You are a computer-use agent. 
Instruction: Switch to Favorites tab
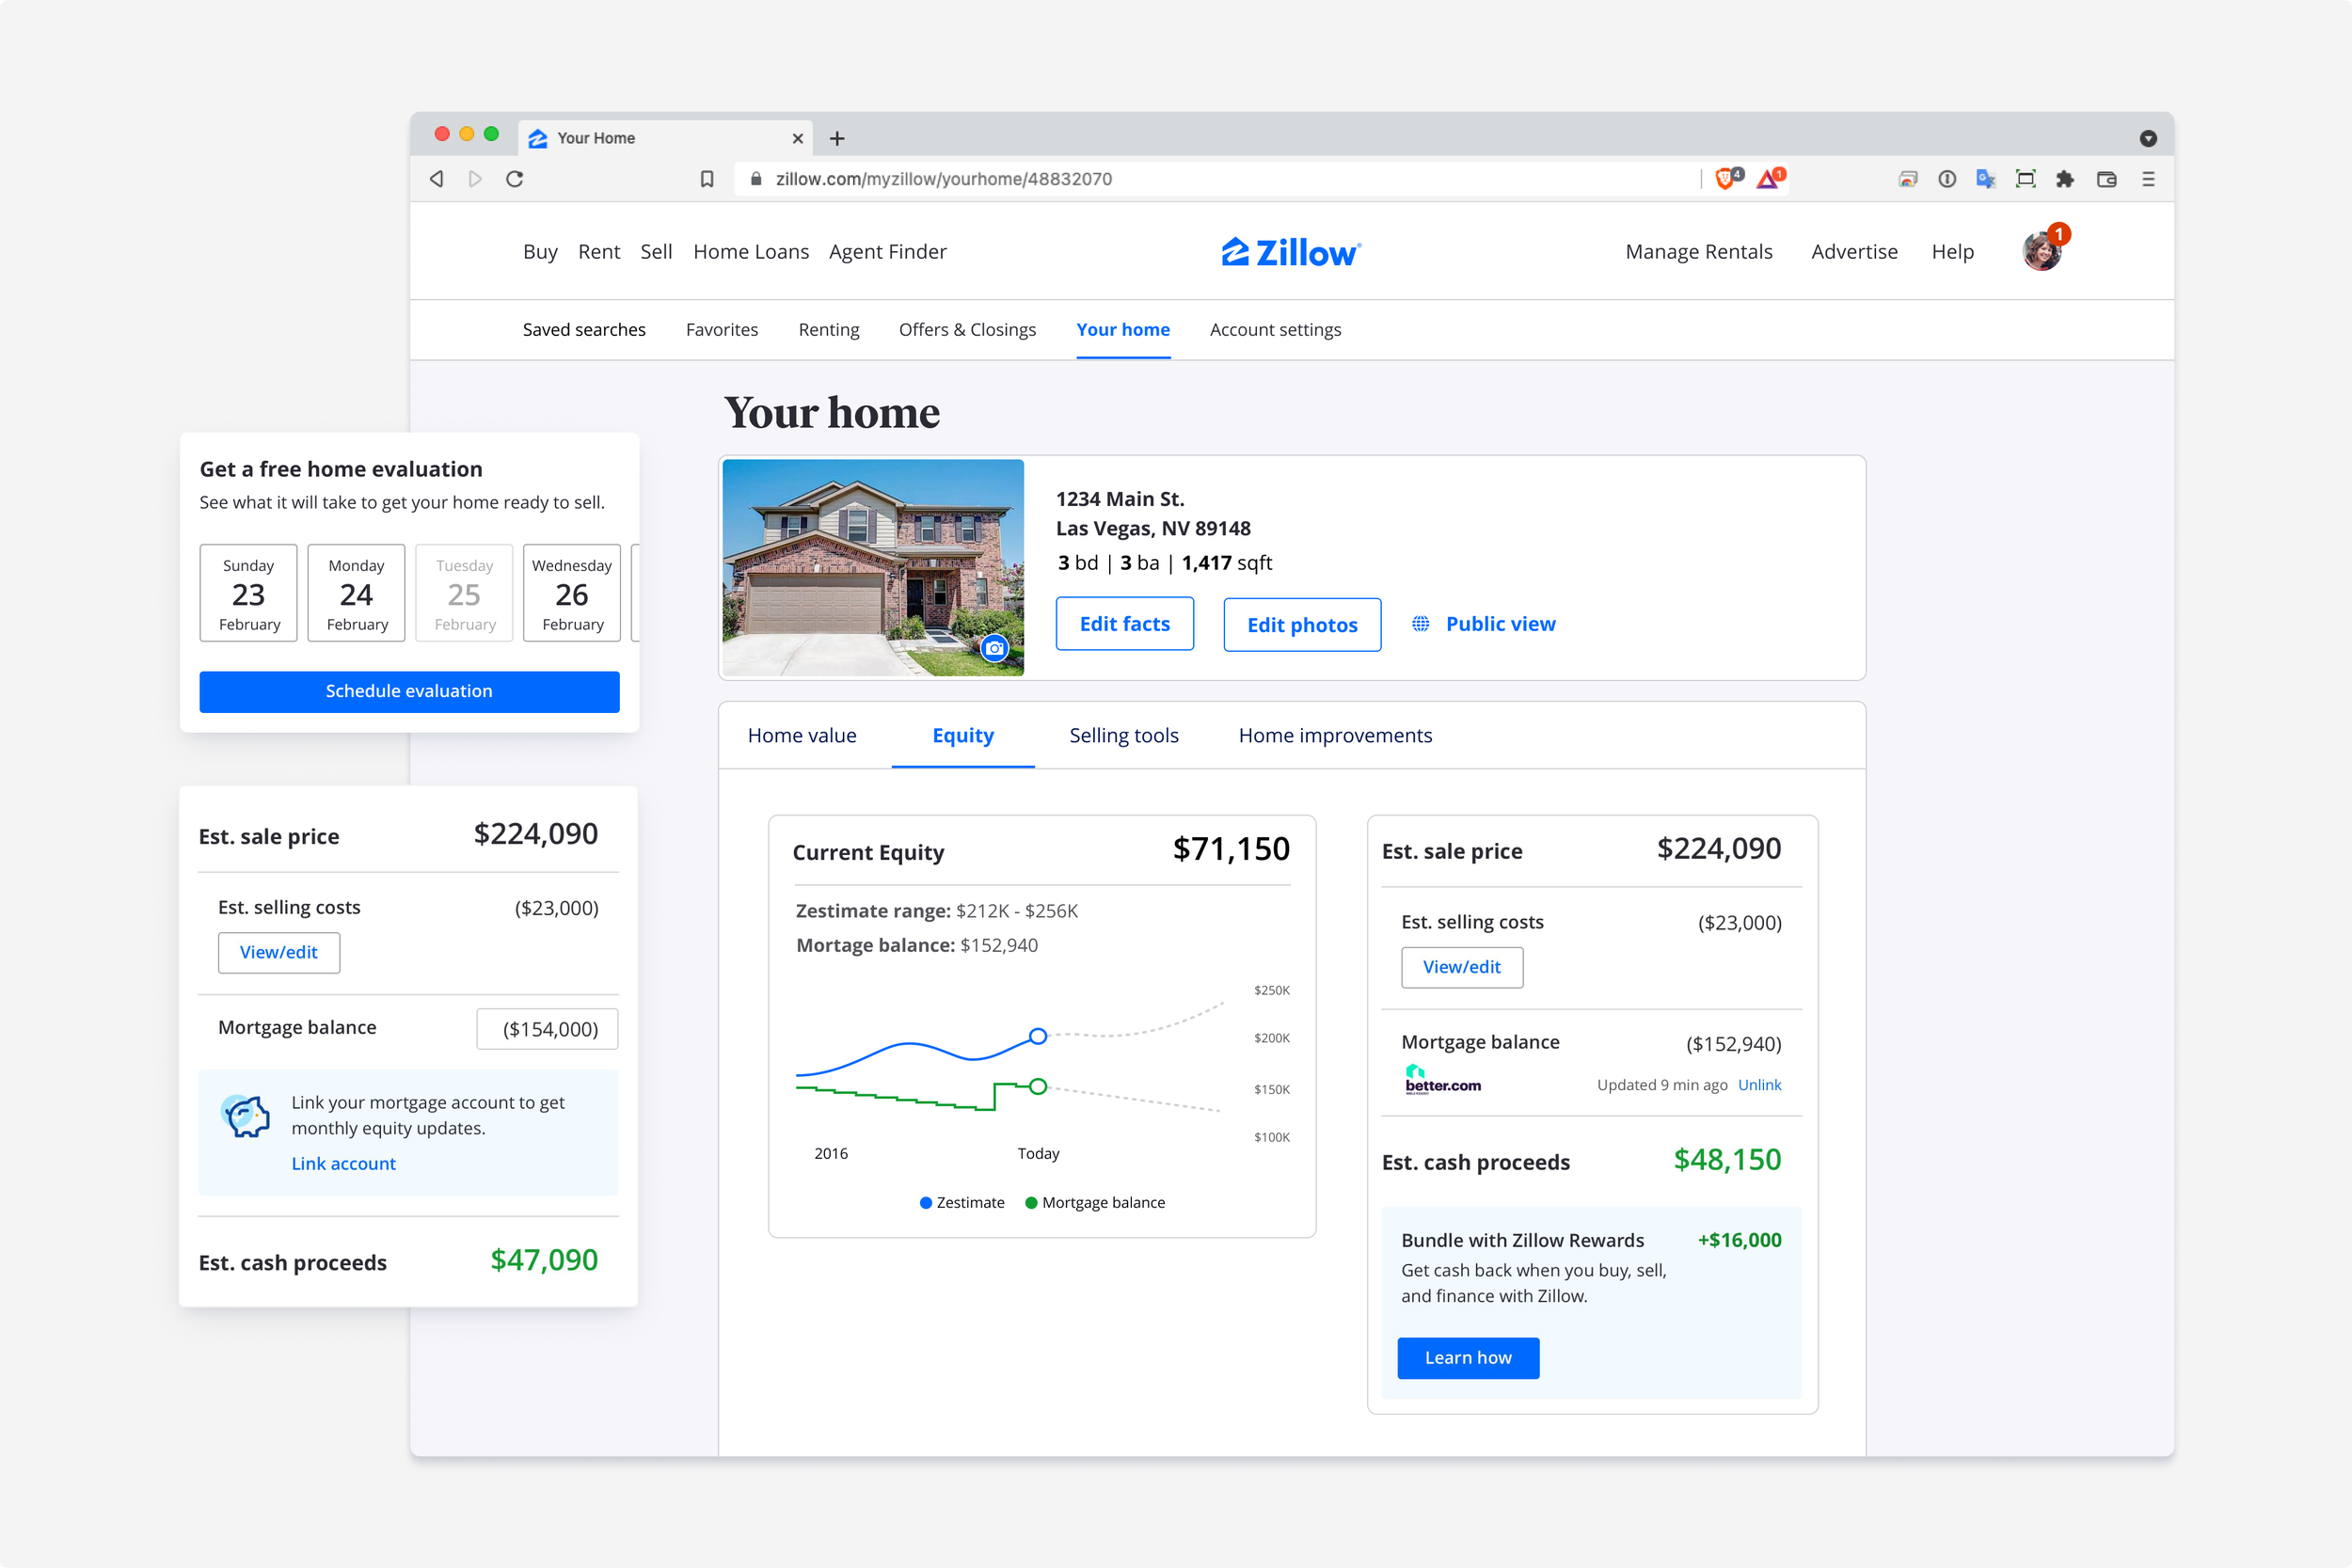click(722, 330)
